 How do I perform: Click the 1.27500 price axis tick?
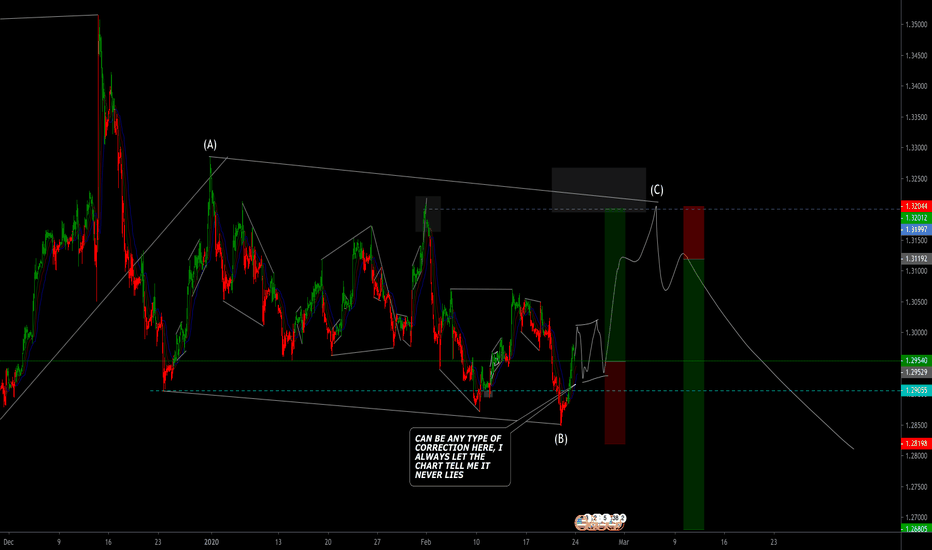(x=916, y=486)
